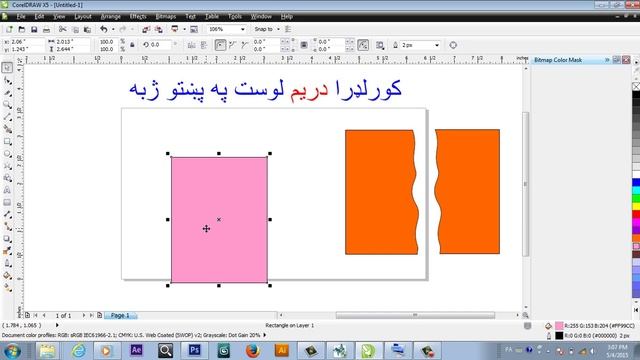The width and height of the screenshot is (640, 360).
Task: Select the Parallel Dimension tool
Action: pyautogui.click(x=7, y=215)
